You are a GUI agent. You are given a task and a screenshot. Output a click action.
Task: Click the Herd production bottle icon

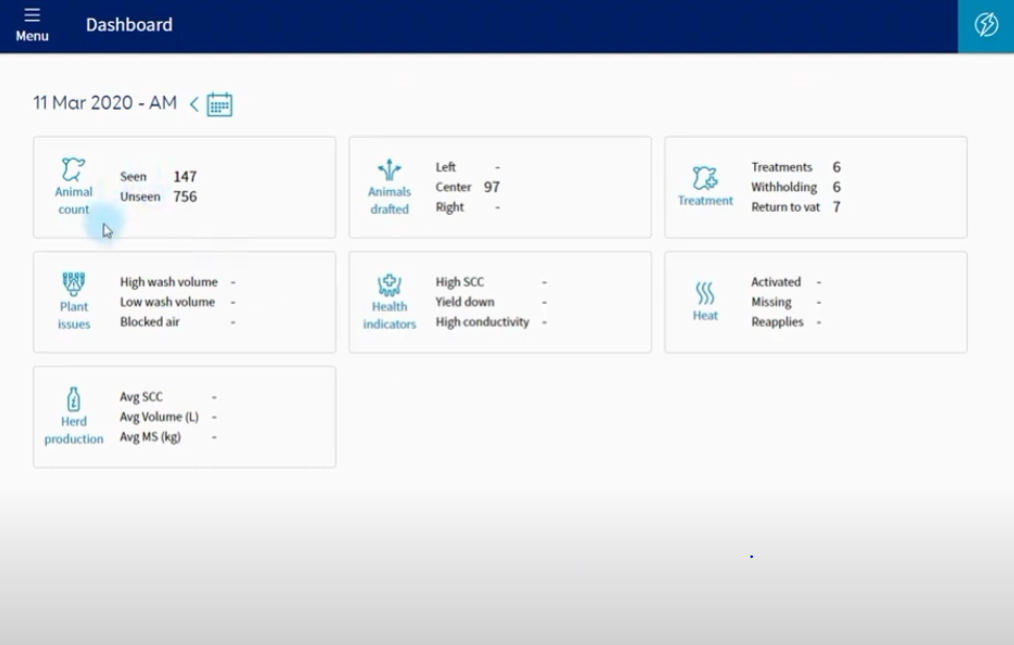(74, 399)
